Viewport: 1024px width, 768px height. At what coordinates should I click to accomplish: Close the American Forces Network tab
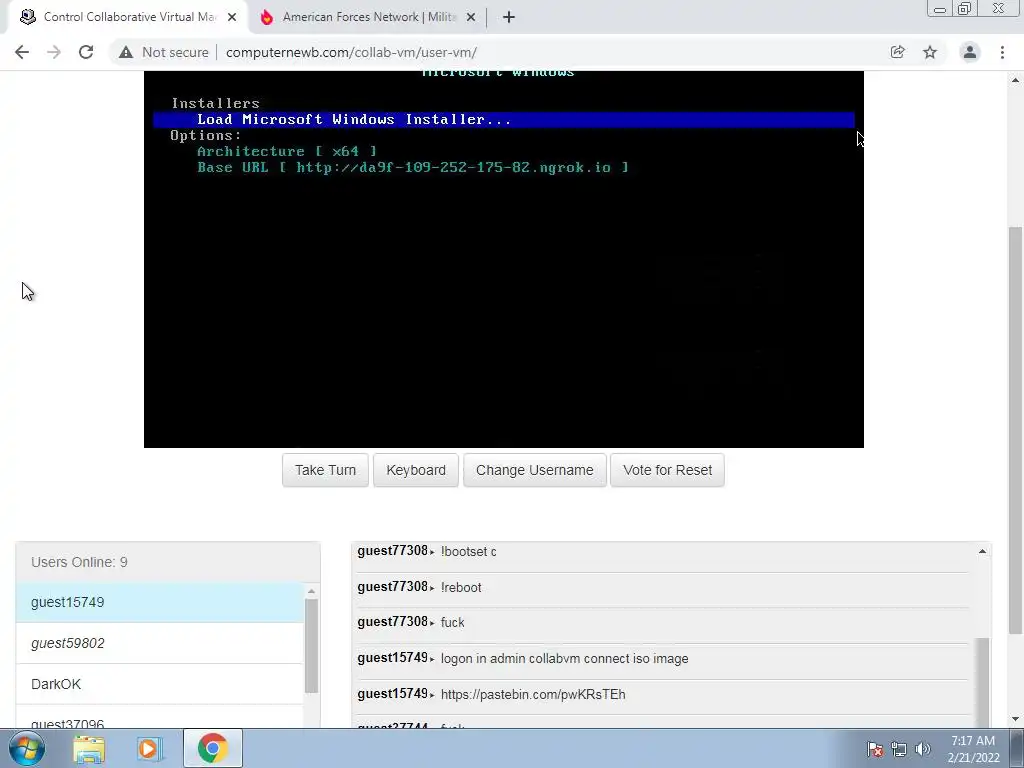pyautogui.click(x=471, y=17)
